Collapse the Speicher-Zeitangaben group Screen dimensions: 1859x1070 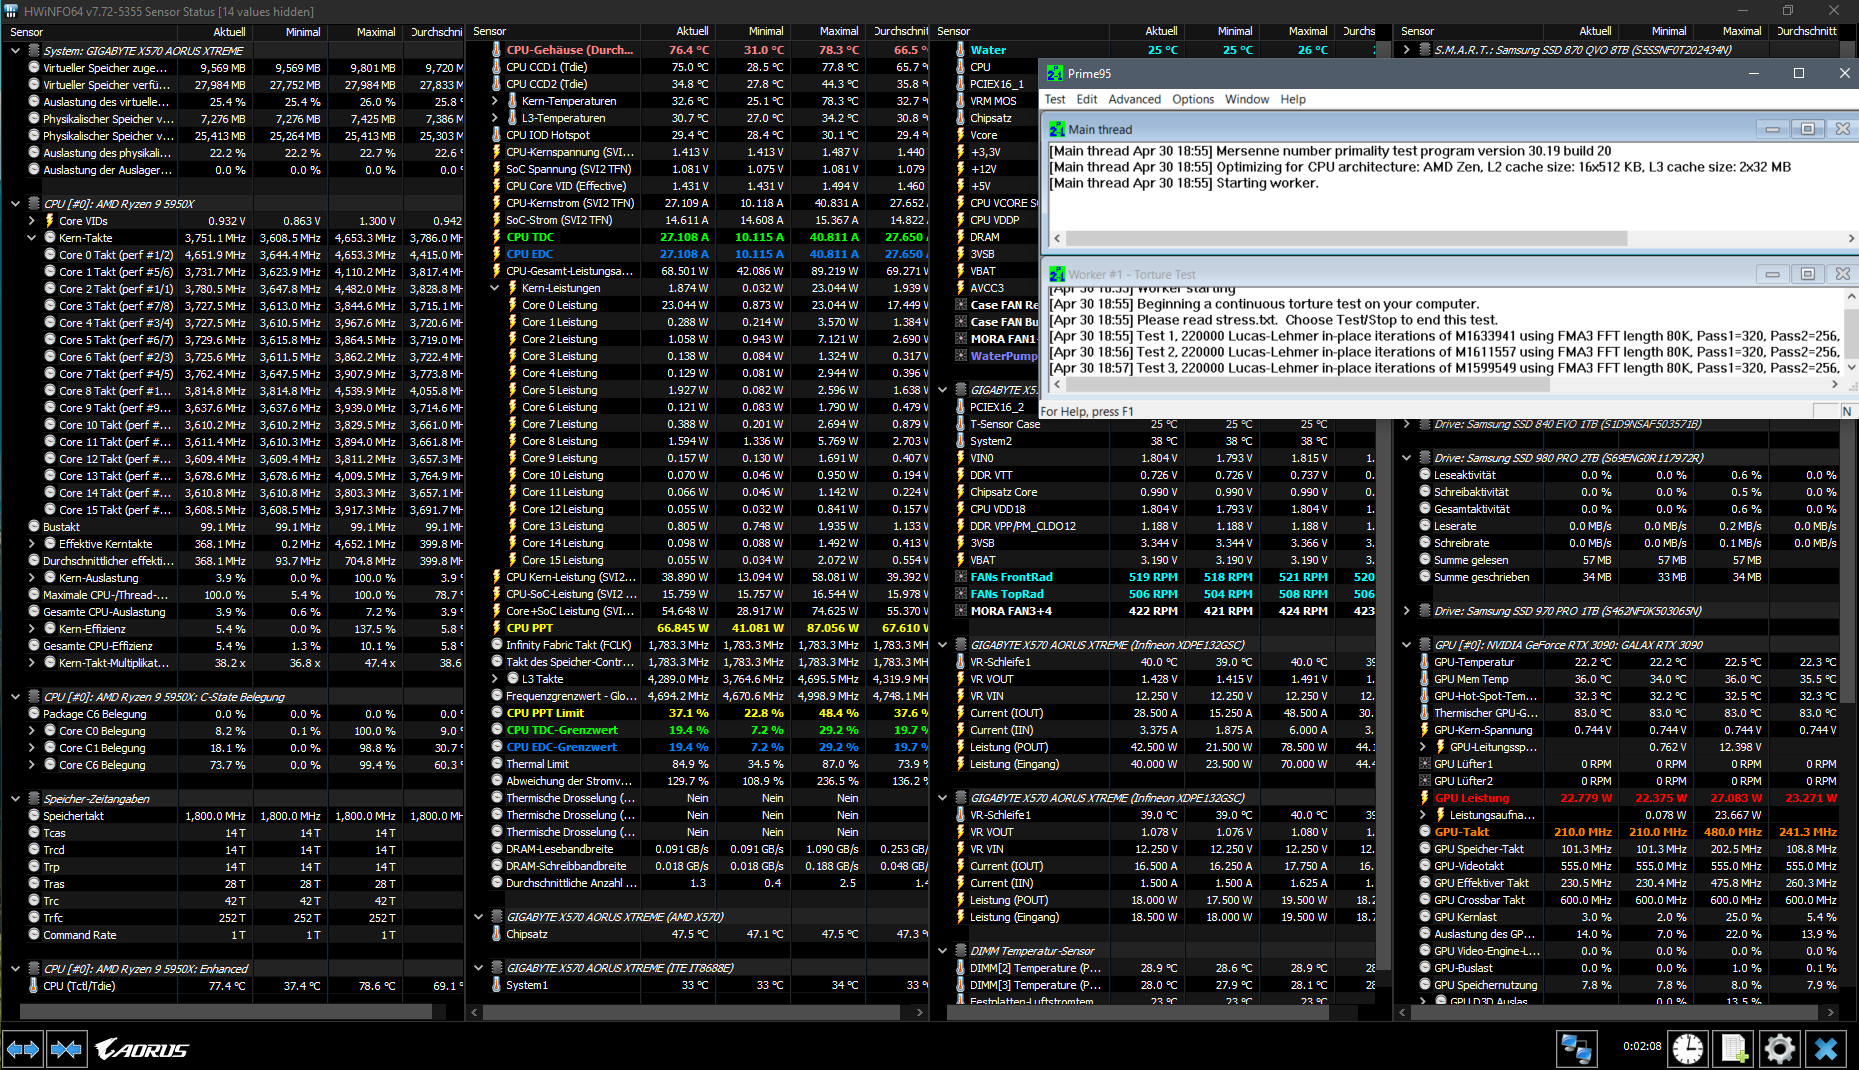15,798
